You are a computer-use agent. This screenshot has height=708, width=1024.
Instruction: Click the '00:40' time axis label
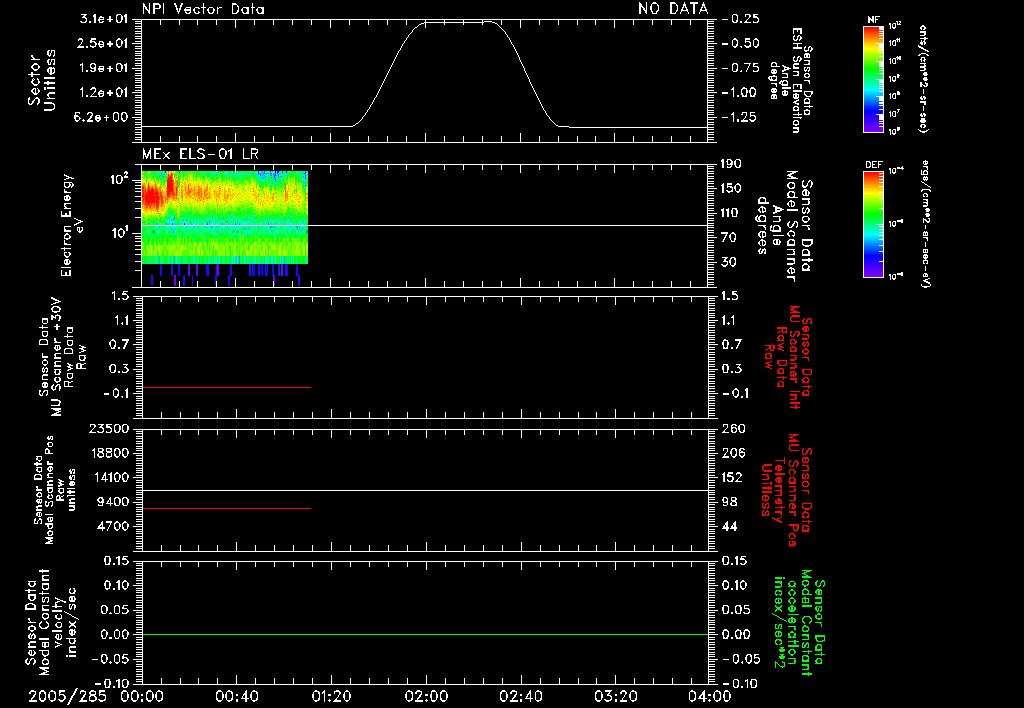[x=236, y=696]
